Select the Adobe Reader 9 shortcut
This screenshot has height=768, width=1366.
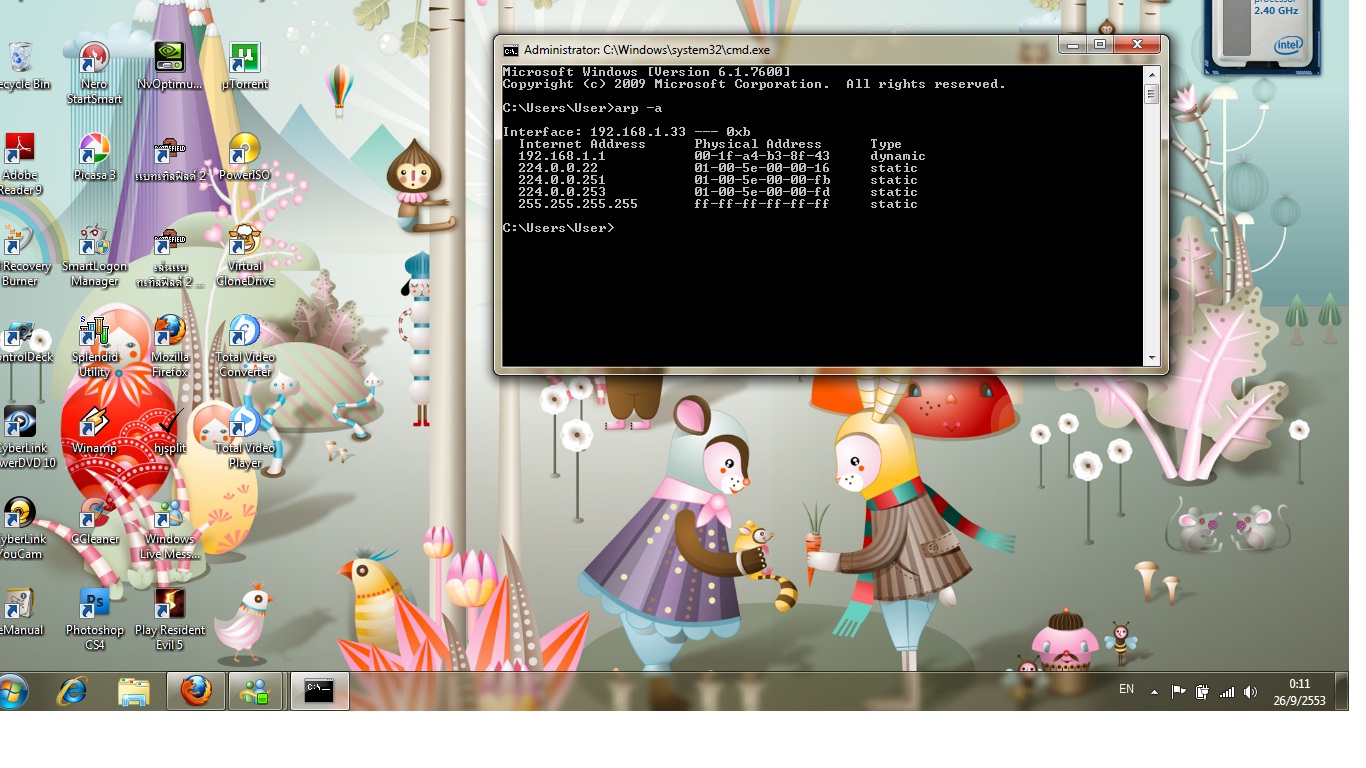[20, 164]
